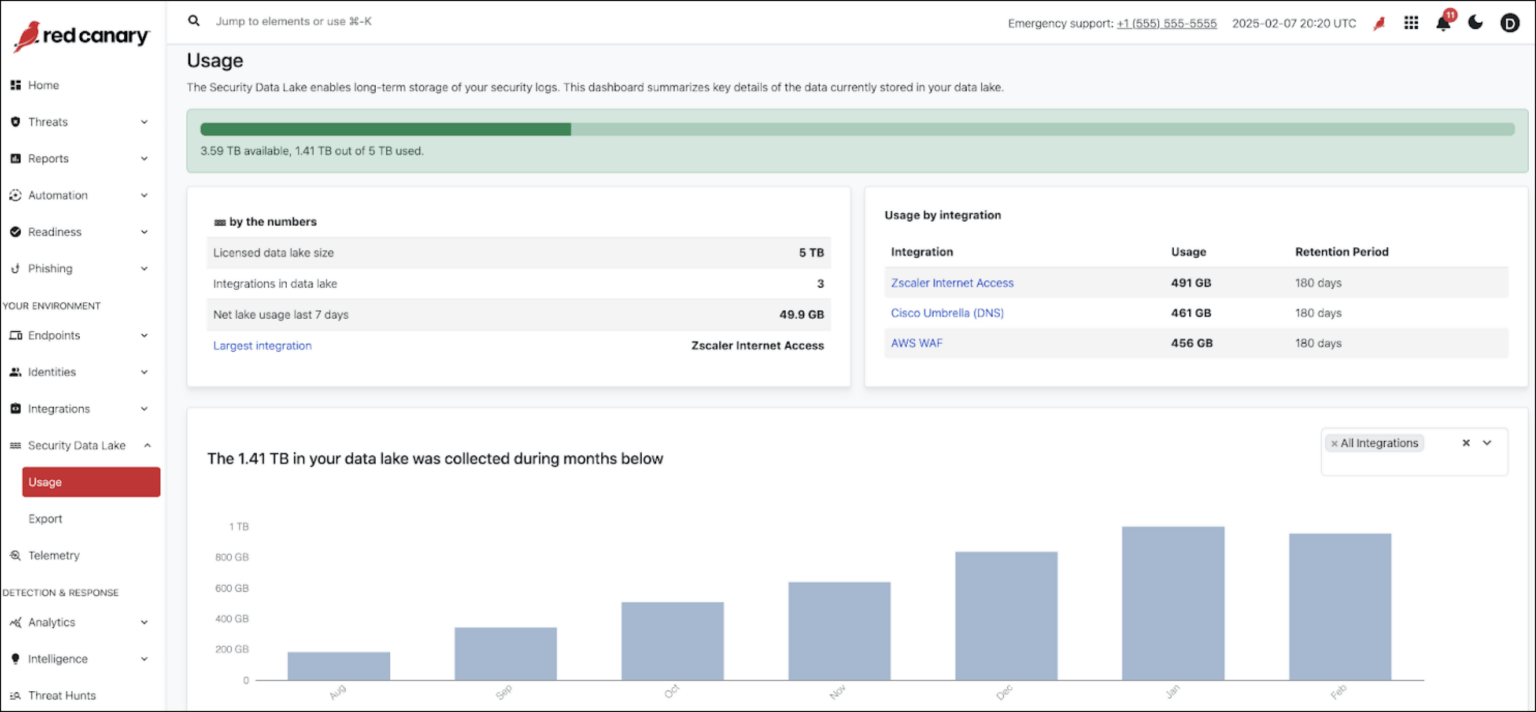1536x712 pixels.
Task: Select Export in the sidebar
Action: pos(46,519)
